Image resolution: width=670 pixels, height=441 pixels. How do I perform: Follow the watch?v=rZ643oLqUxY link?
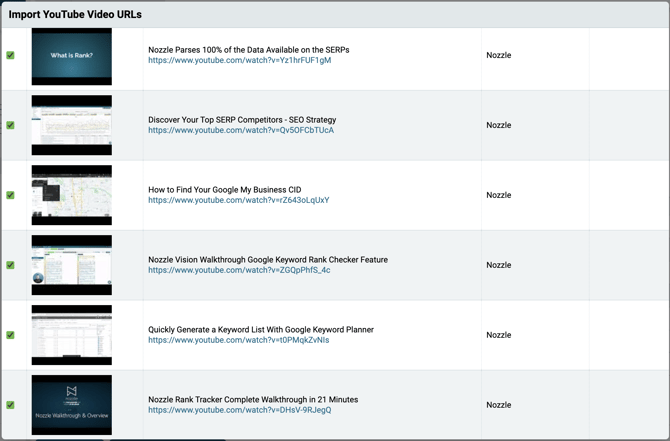pos(239,200)
